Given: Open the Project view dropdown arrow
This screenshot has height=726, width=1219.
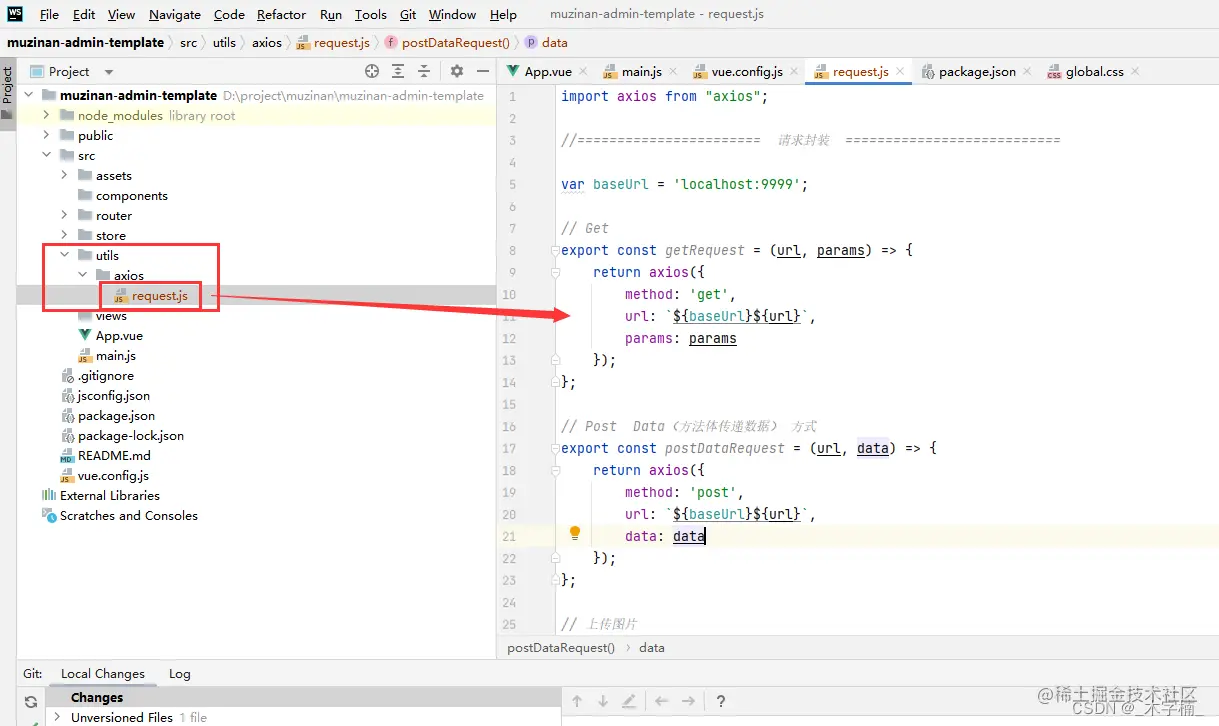Looking at the screenshot, I should pos(109,72).
